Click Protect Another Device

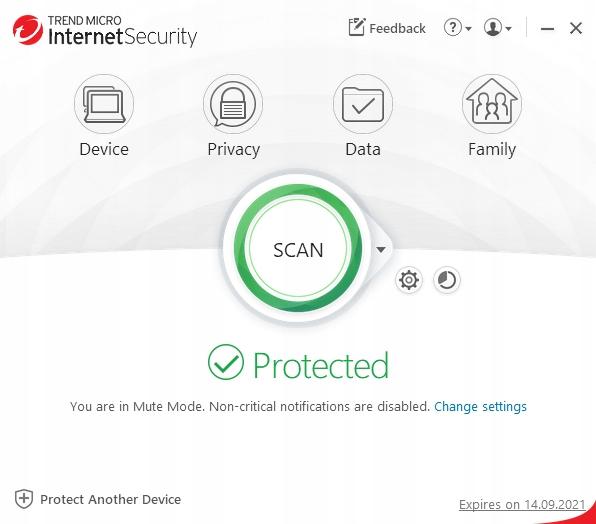point(111,499)
